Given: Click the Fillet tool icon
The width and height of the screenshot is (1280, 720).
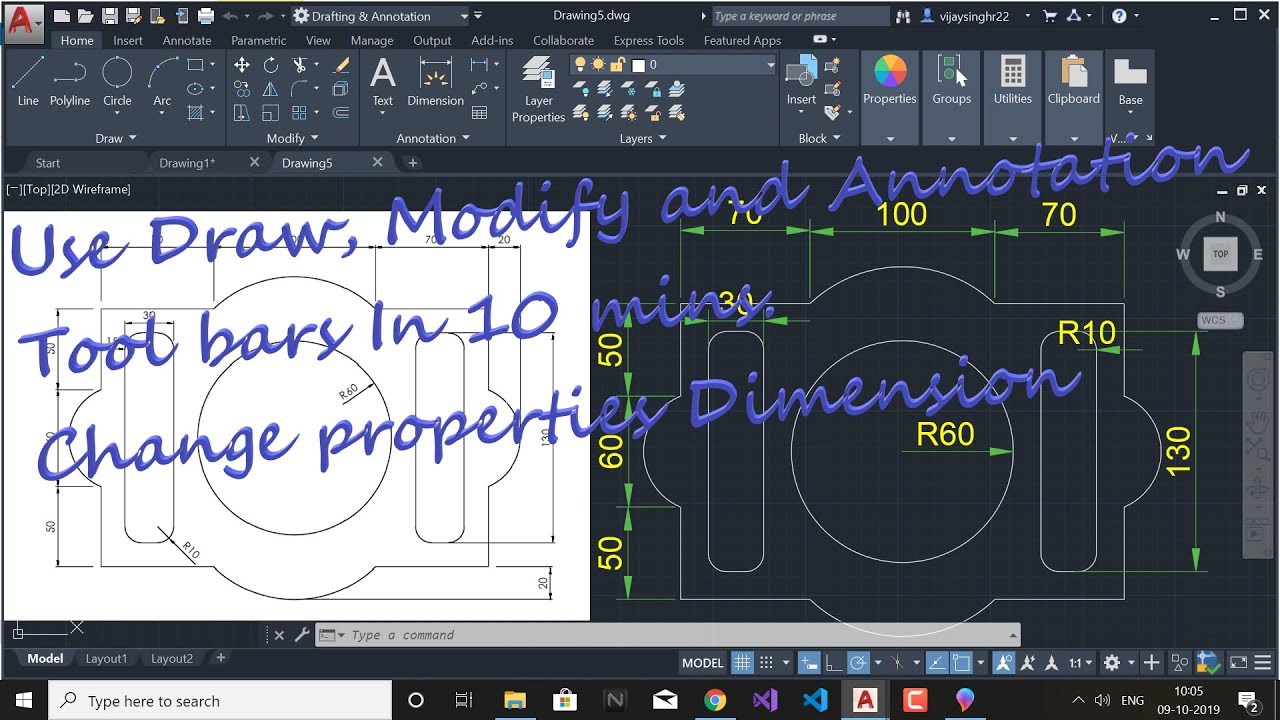Looking at the screenshot, I should point(299,89).
